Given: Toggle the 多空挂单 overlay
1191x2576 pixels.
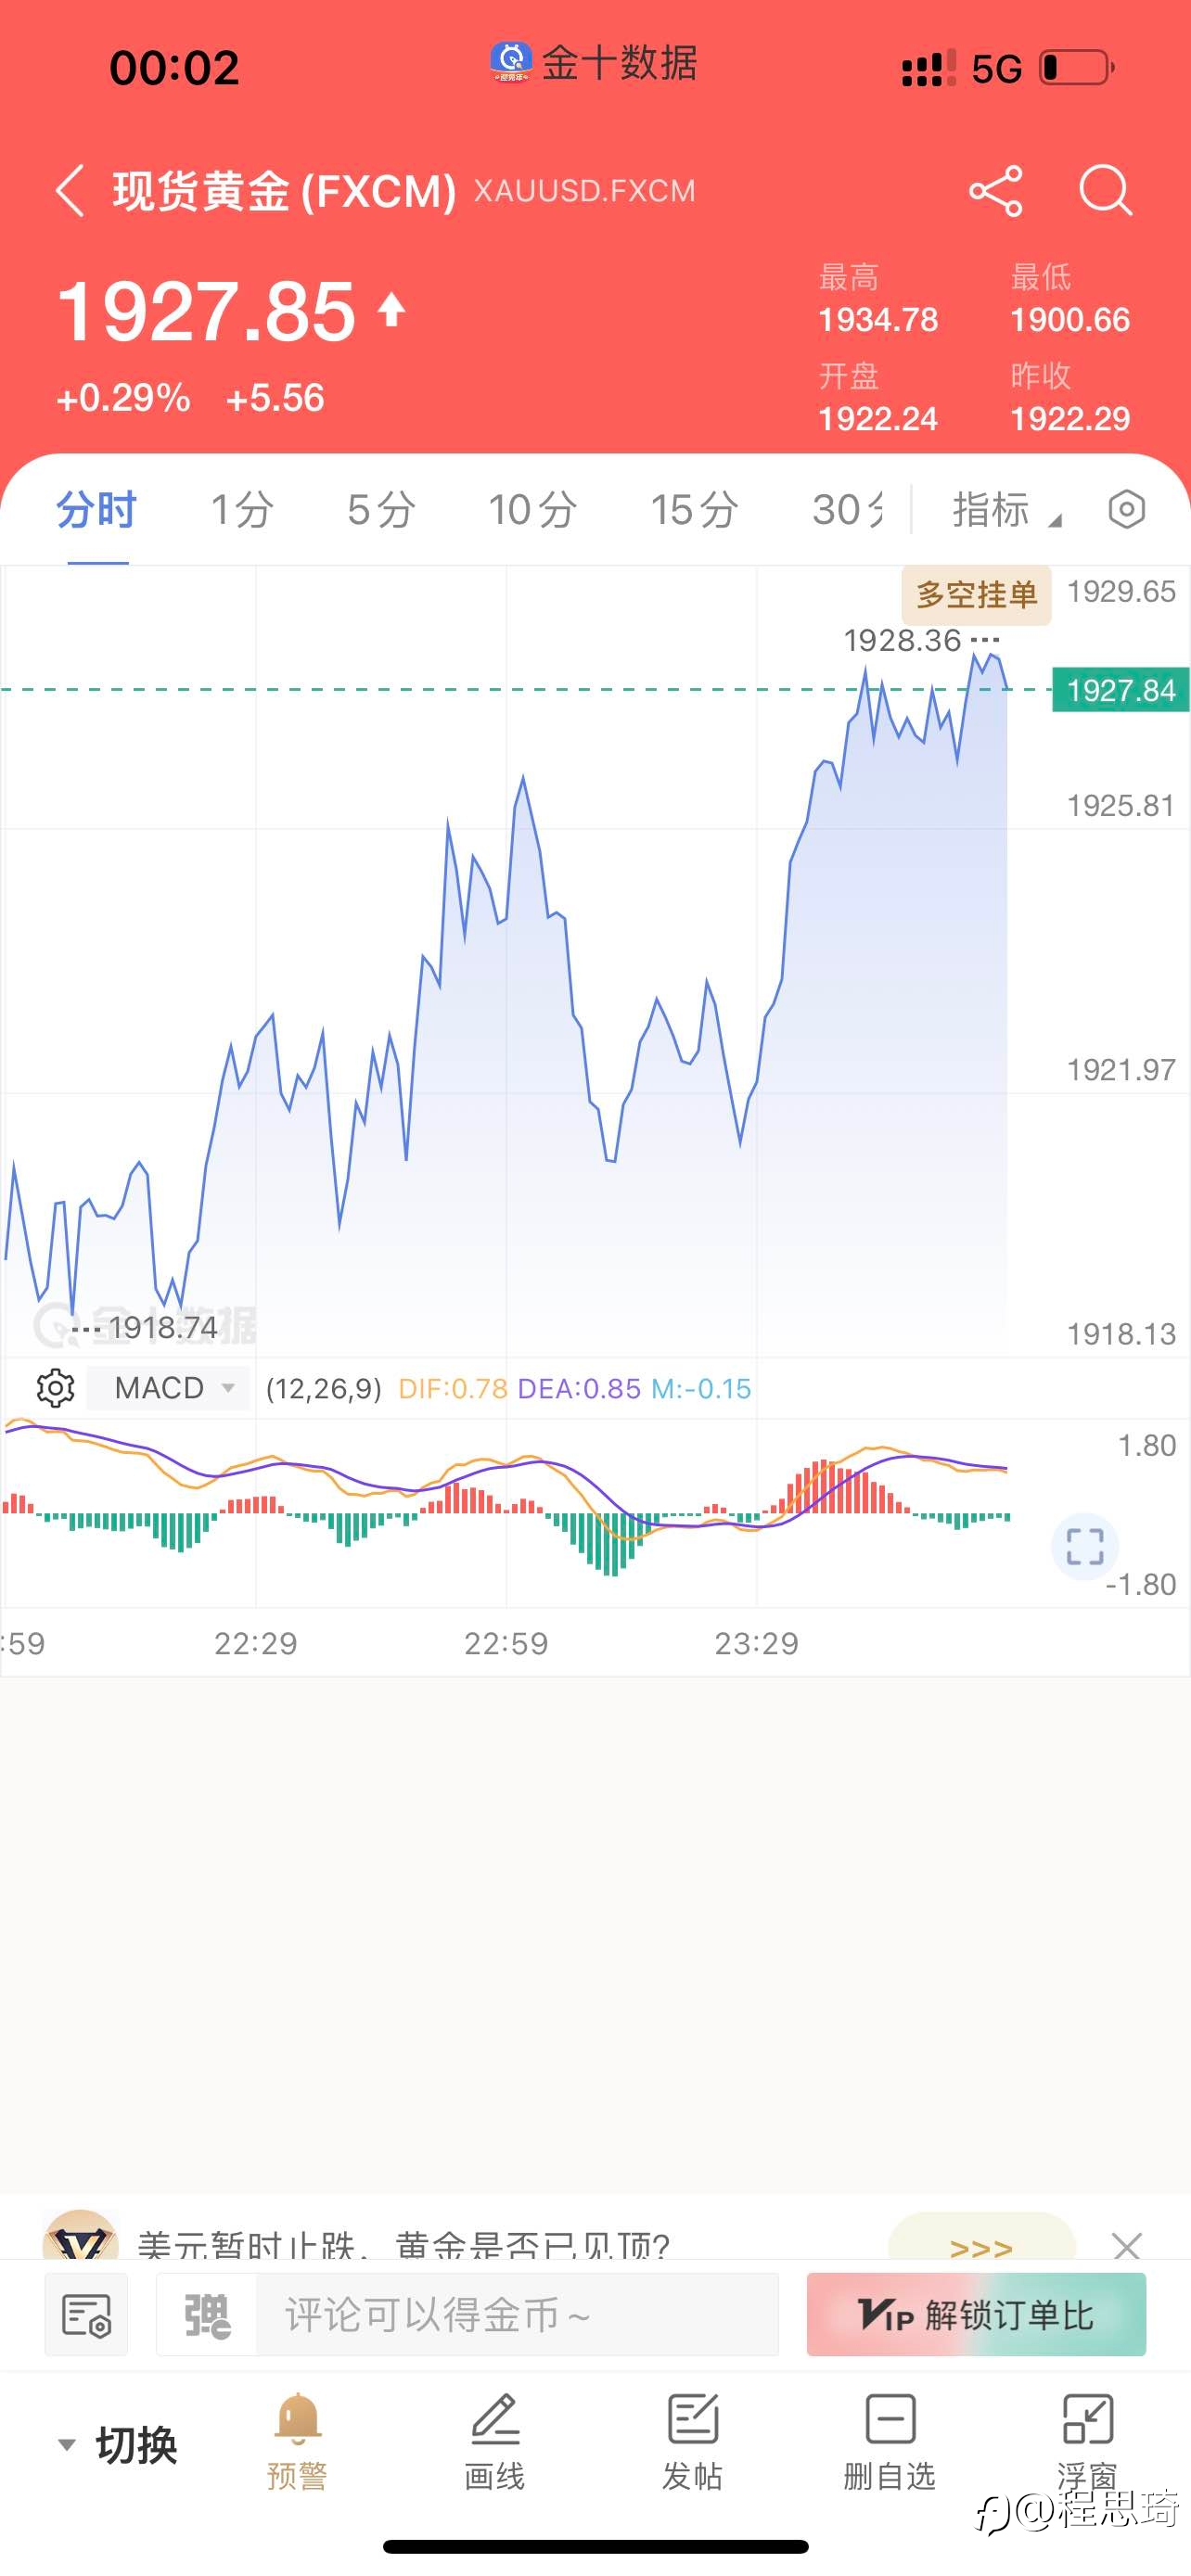Looking at the screenshot, I should point(976,595).
